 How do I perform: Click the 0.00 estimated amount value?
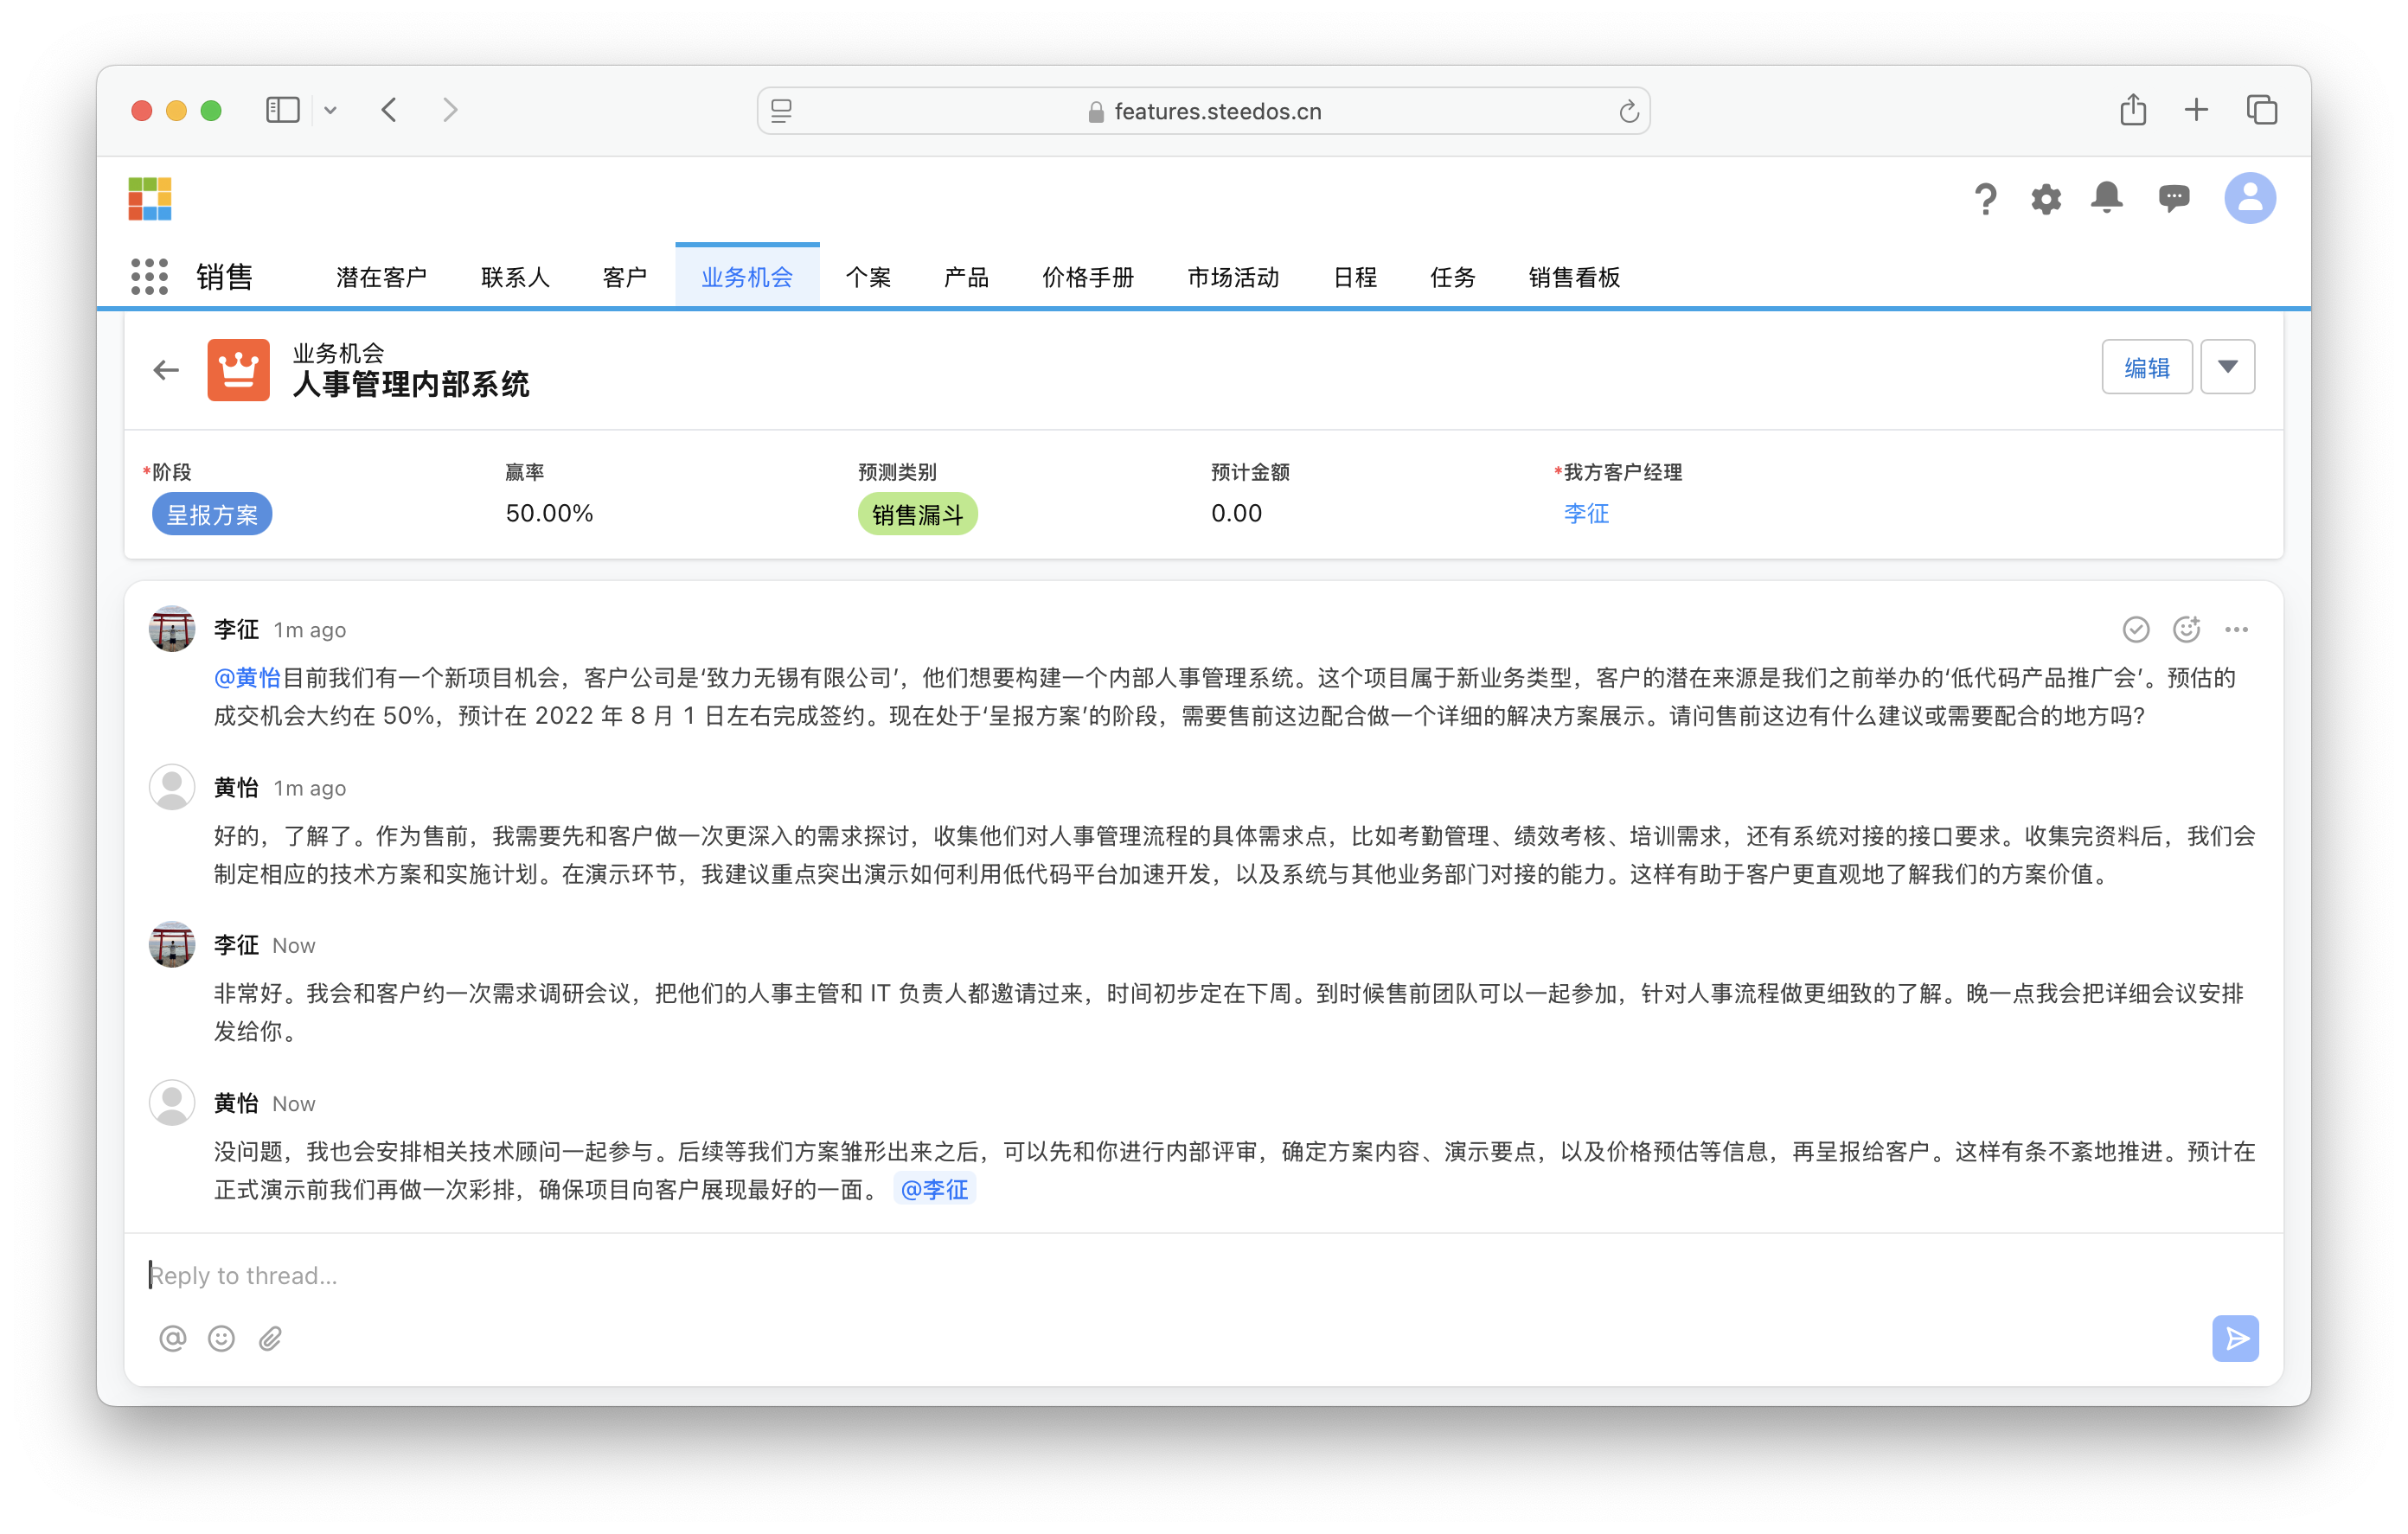point(1236,513)
